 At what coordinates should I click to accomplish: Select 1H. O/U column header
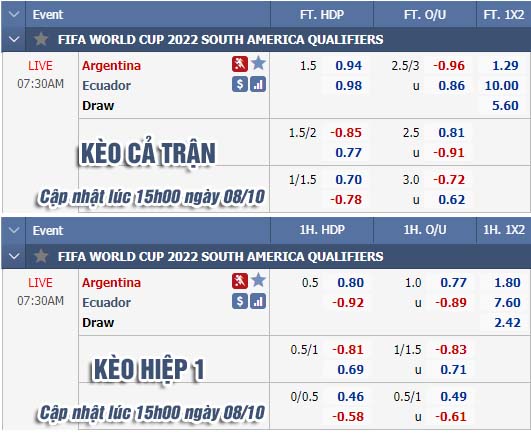pyautogui.click(x=425, y=230)
